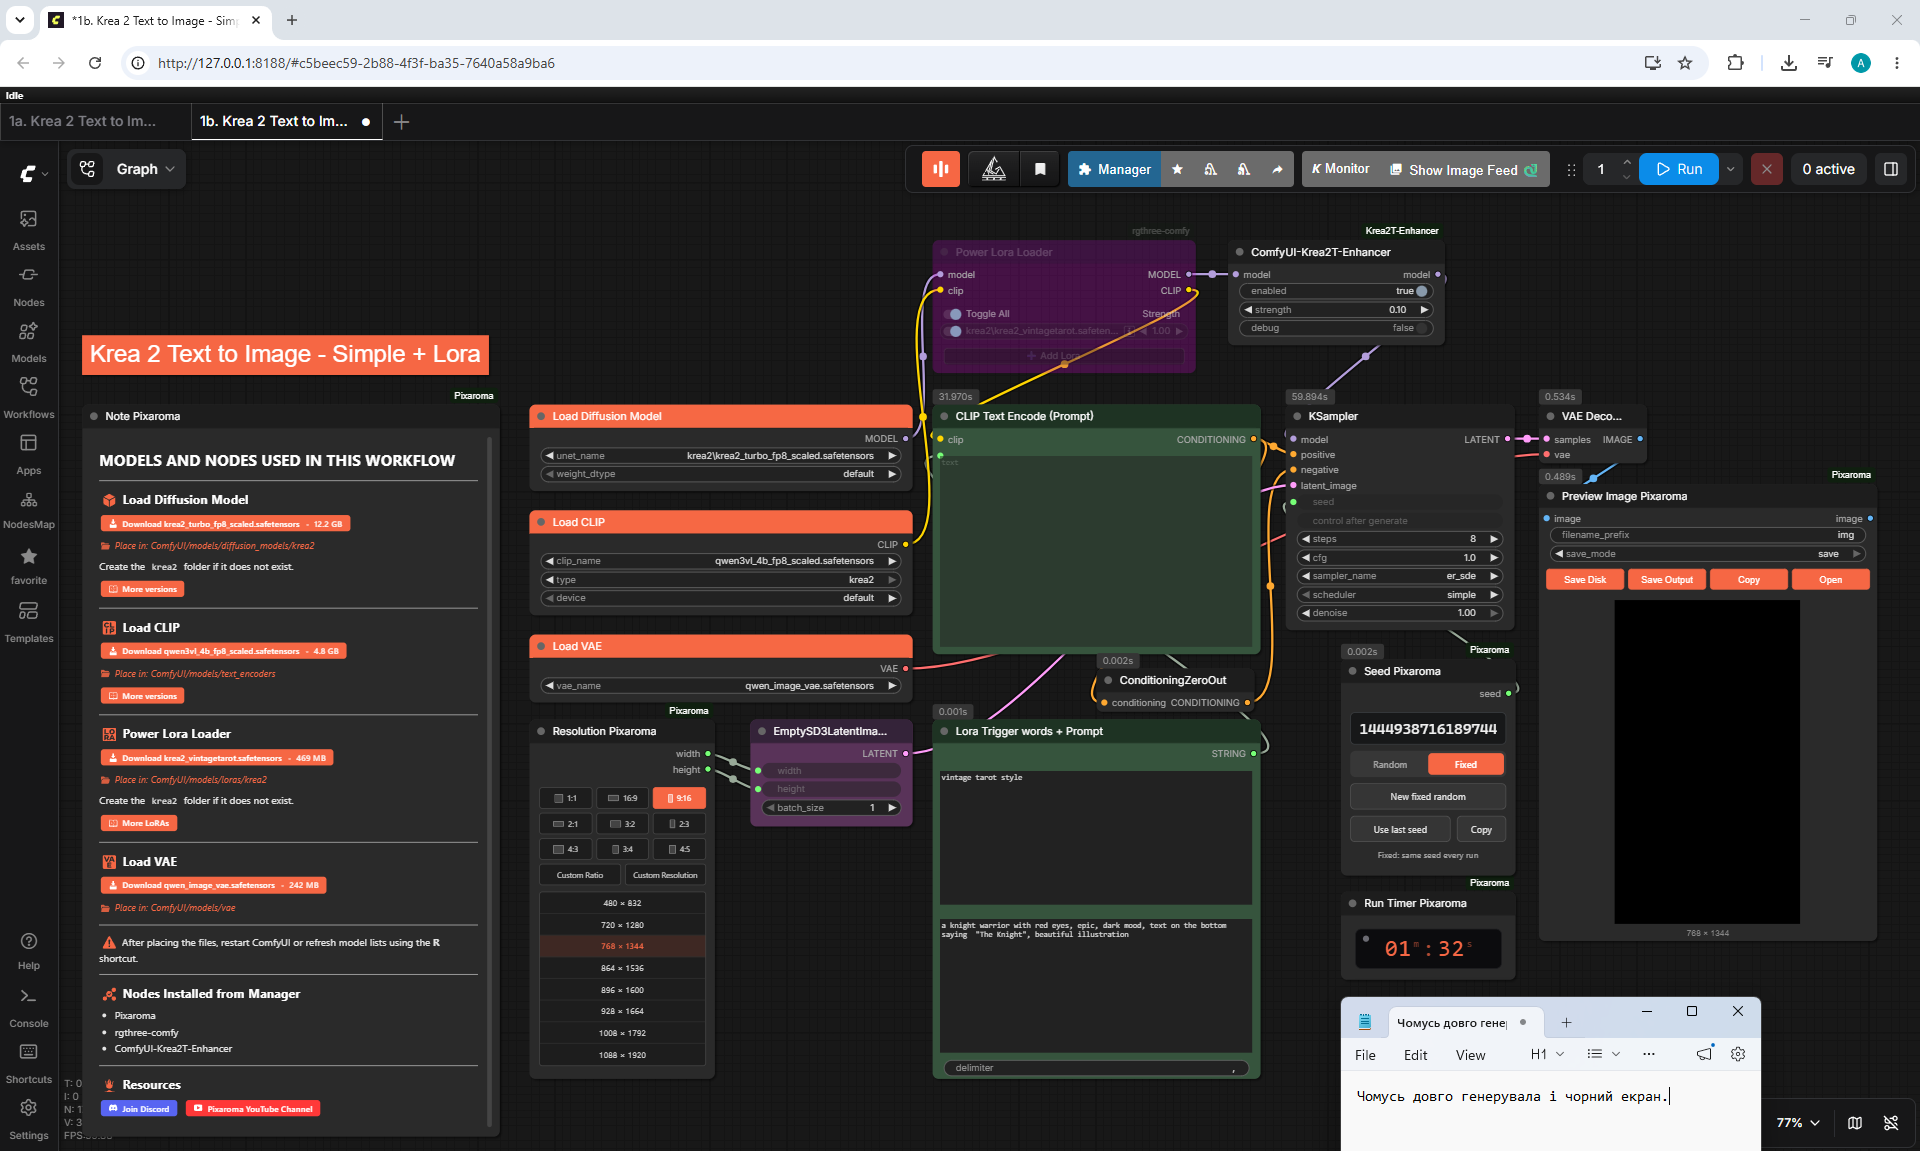Viewport: 1920px width, 1151px height.
Task: Toggle link visibility icon in bottom-right canvas controls
Action: click(1891, 1123)
